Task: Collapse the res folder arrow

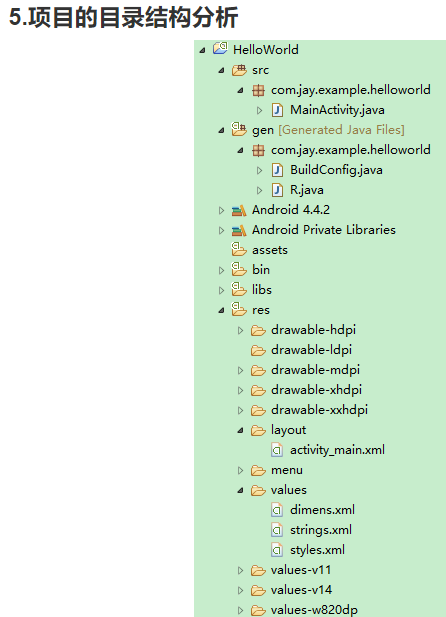Action: [221, 310]
